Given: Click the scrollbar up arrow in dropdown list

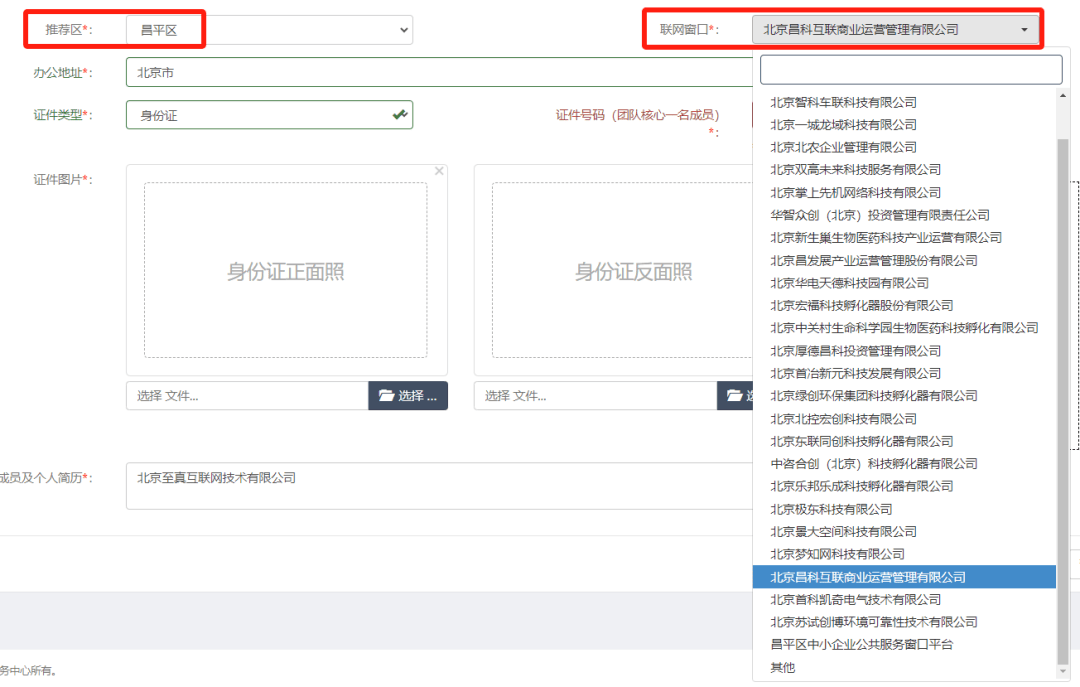Looking at the screenshot, I should [x=1063, y=96].
